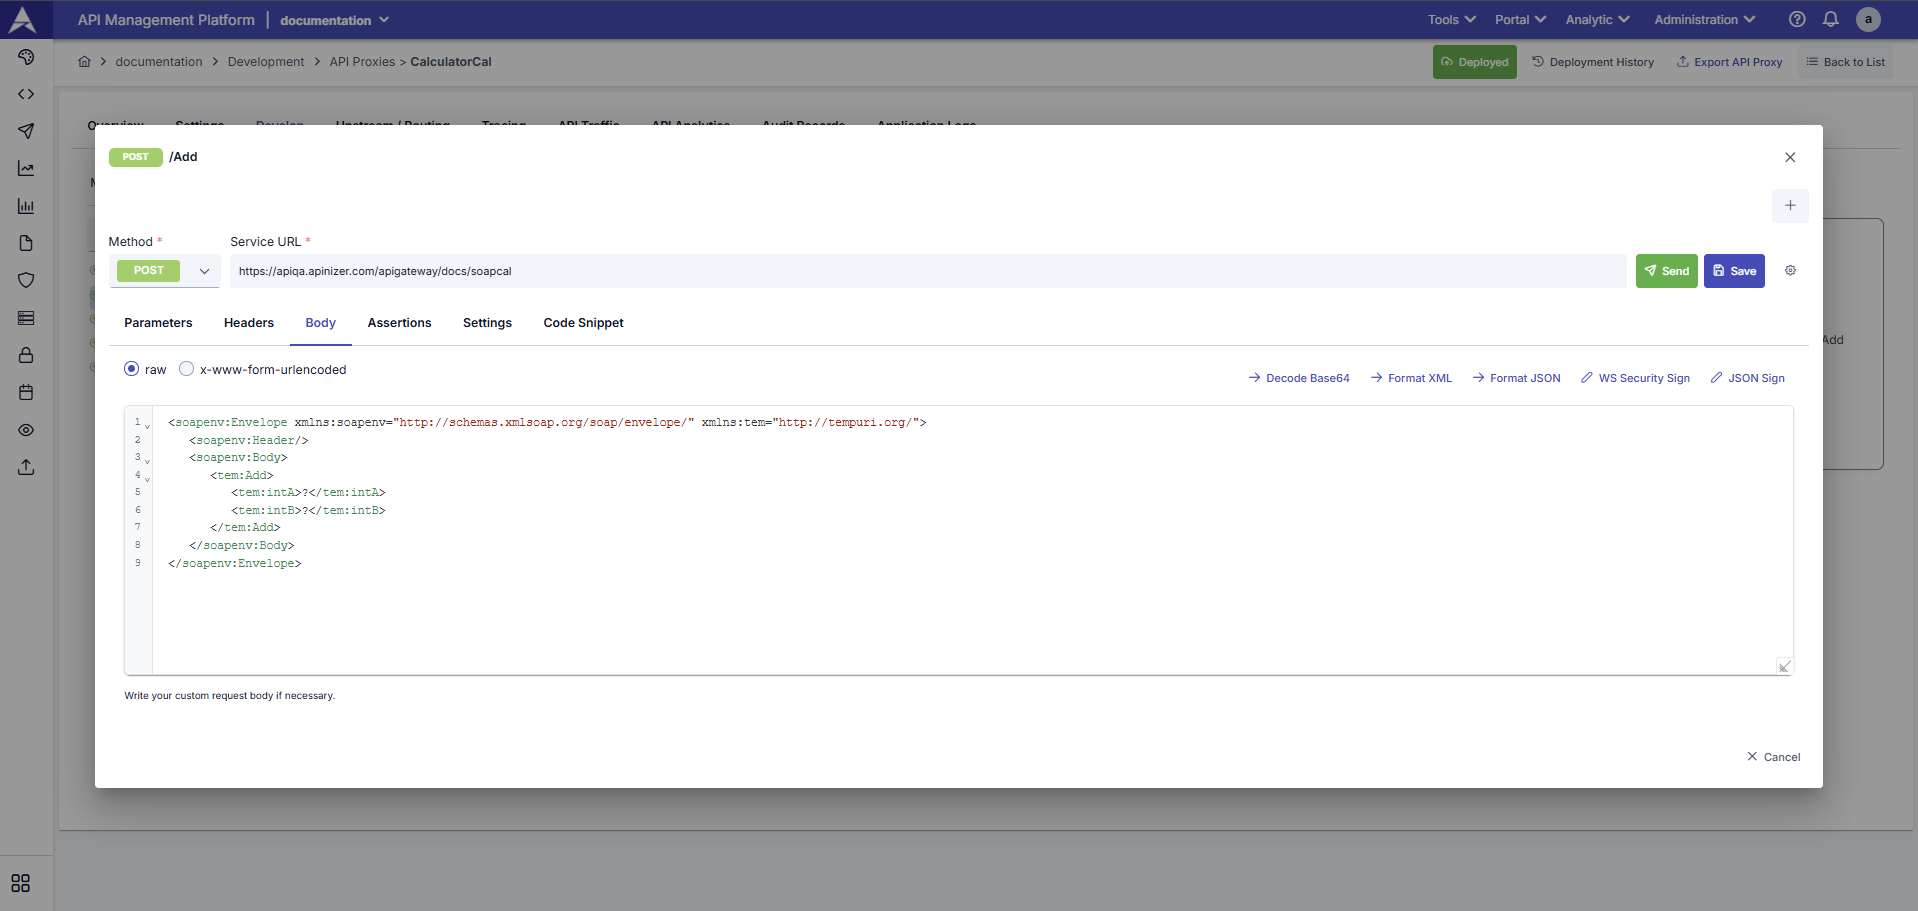The width and height of the screenshot is (1918, 911).
Task: Click the plus icon in the dialog
Action: pos(1790,206)
